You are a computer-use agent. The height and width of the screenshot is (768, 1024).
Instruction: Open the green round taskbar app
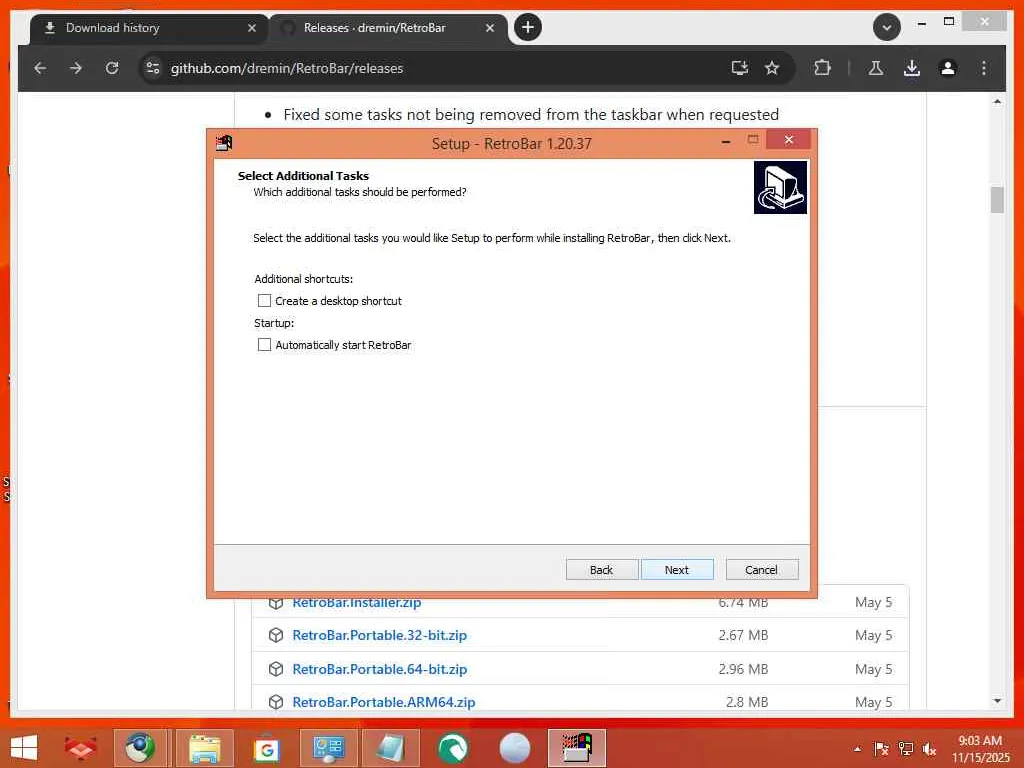pos(453,748)
